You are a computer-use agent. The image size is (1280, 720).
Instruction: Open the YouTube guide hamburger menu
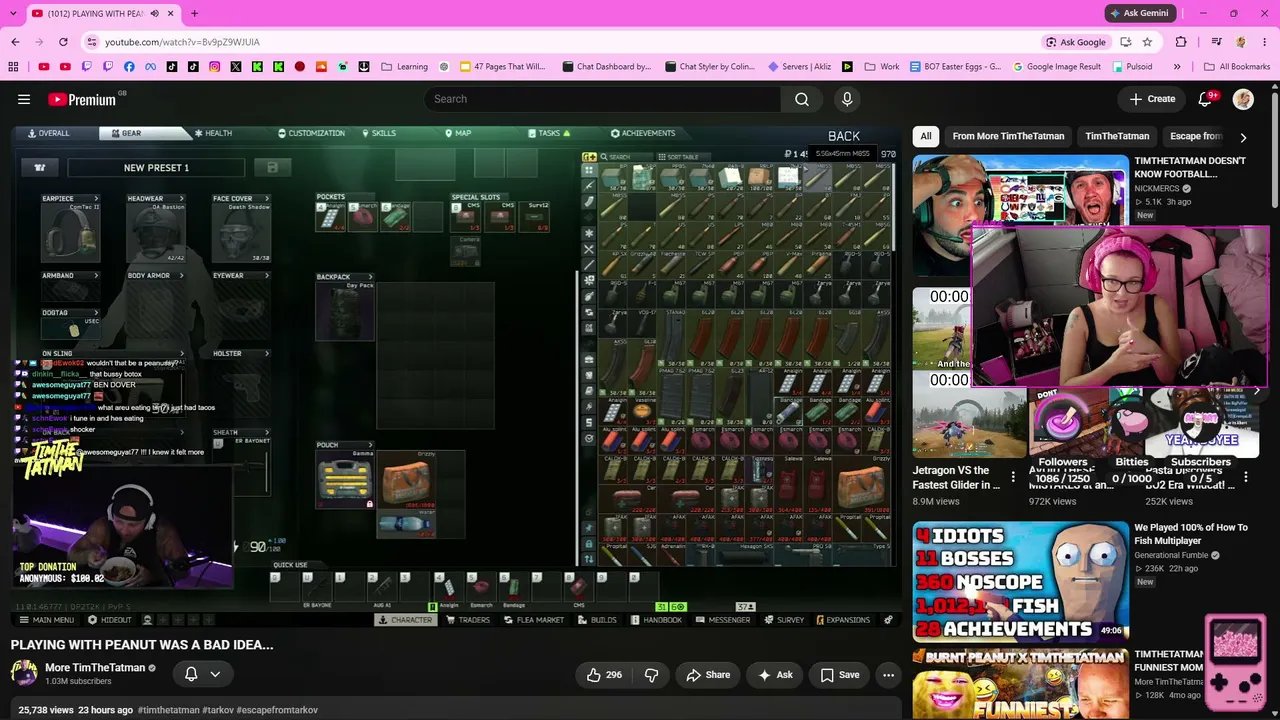pos(24,99)
